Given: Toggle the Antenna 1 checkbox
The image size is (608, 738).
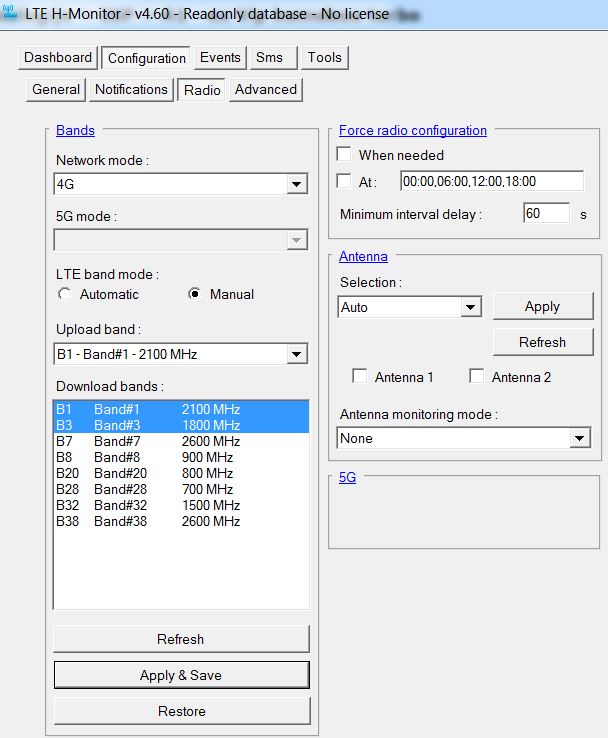Looking at the screenshot, I should (x=360, y=377).
